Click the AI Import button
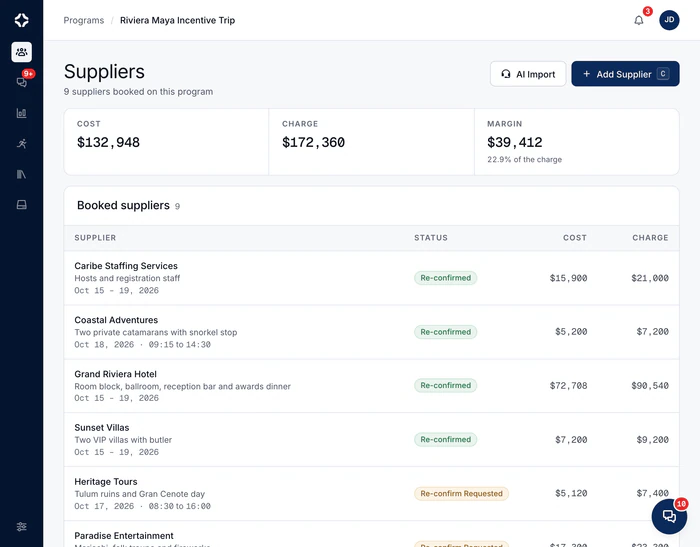 [x=528, y=74]
